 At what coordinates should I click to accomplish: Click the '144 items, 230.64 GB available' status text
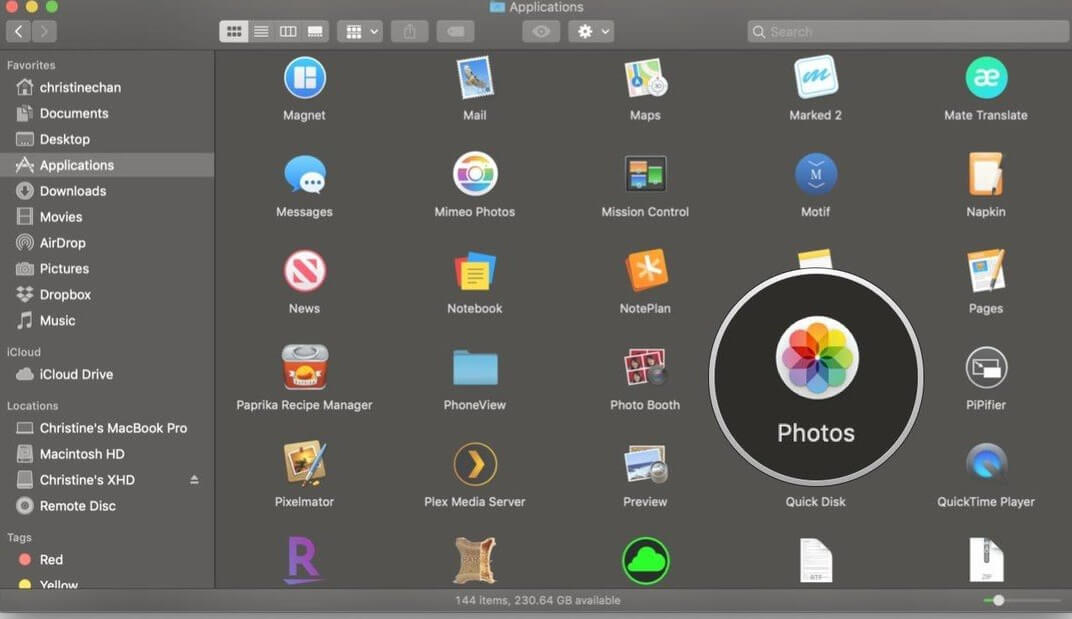tap(538, 600)
